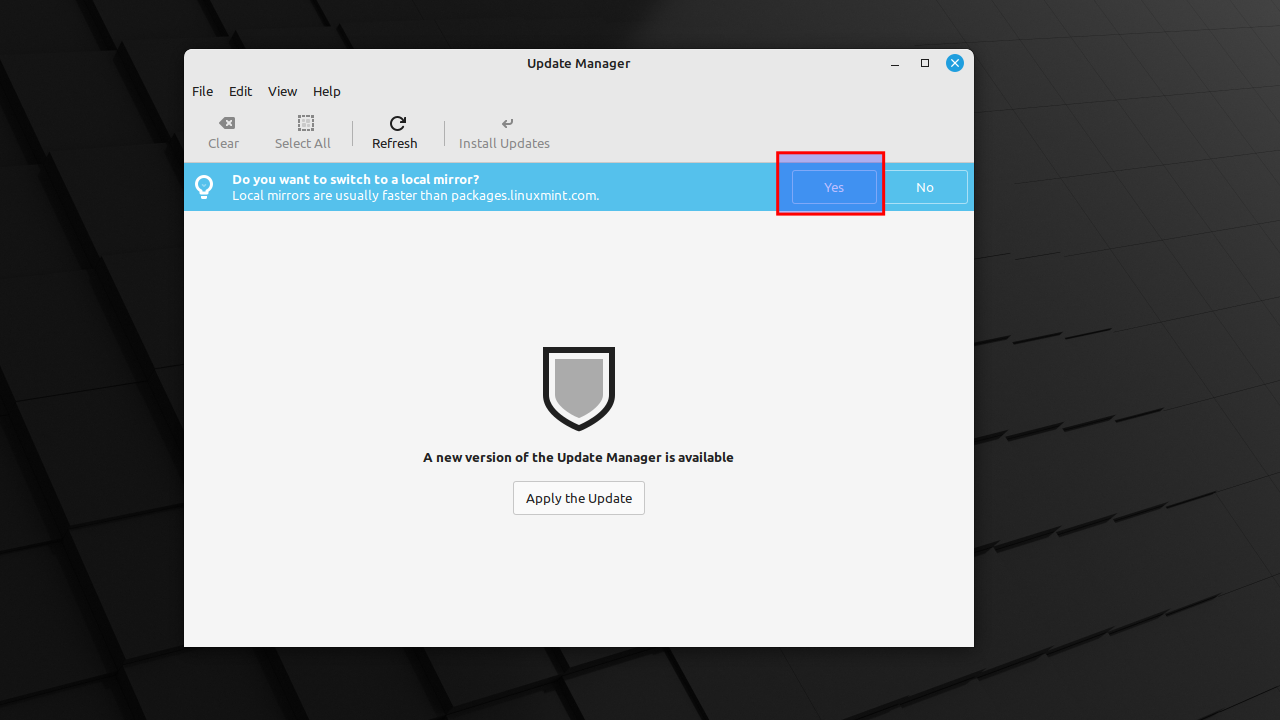Click the lightbulb tip icon
Viewport: 1280px width, 720px height.
tap(204, 187)
